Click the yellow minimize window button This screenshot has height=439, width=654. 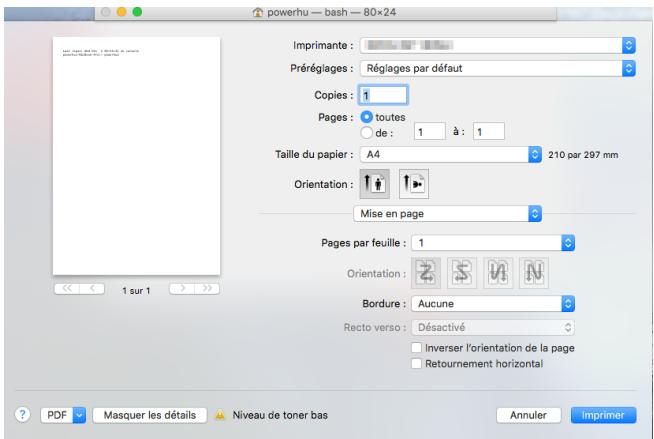(121, 12)
